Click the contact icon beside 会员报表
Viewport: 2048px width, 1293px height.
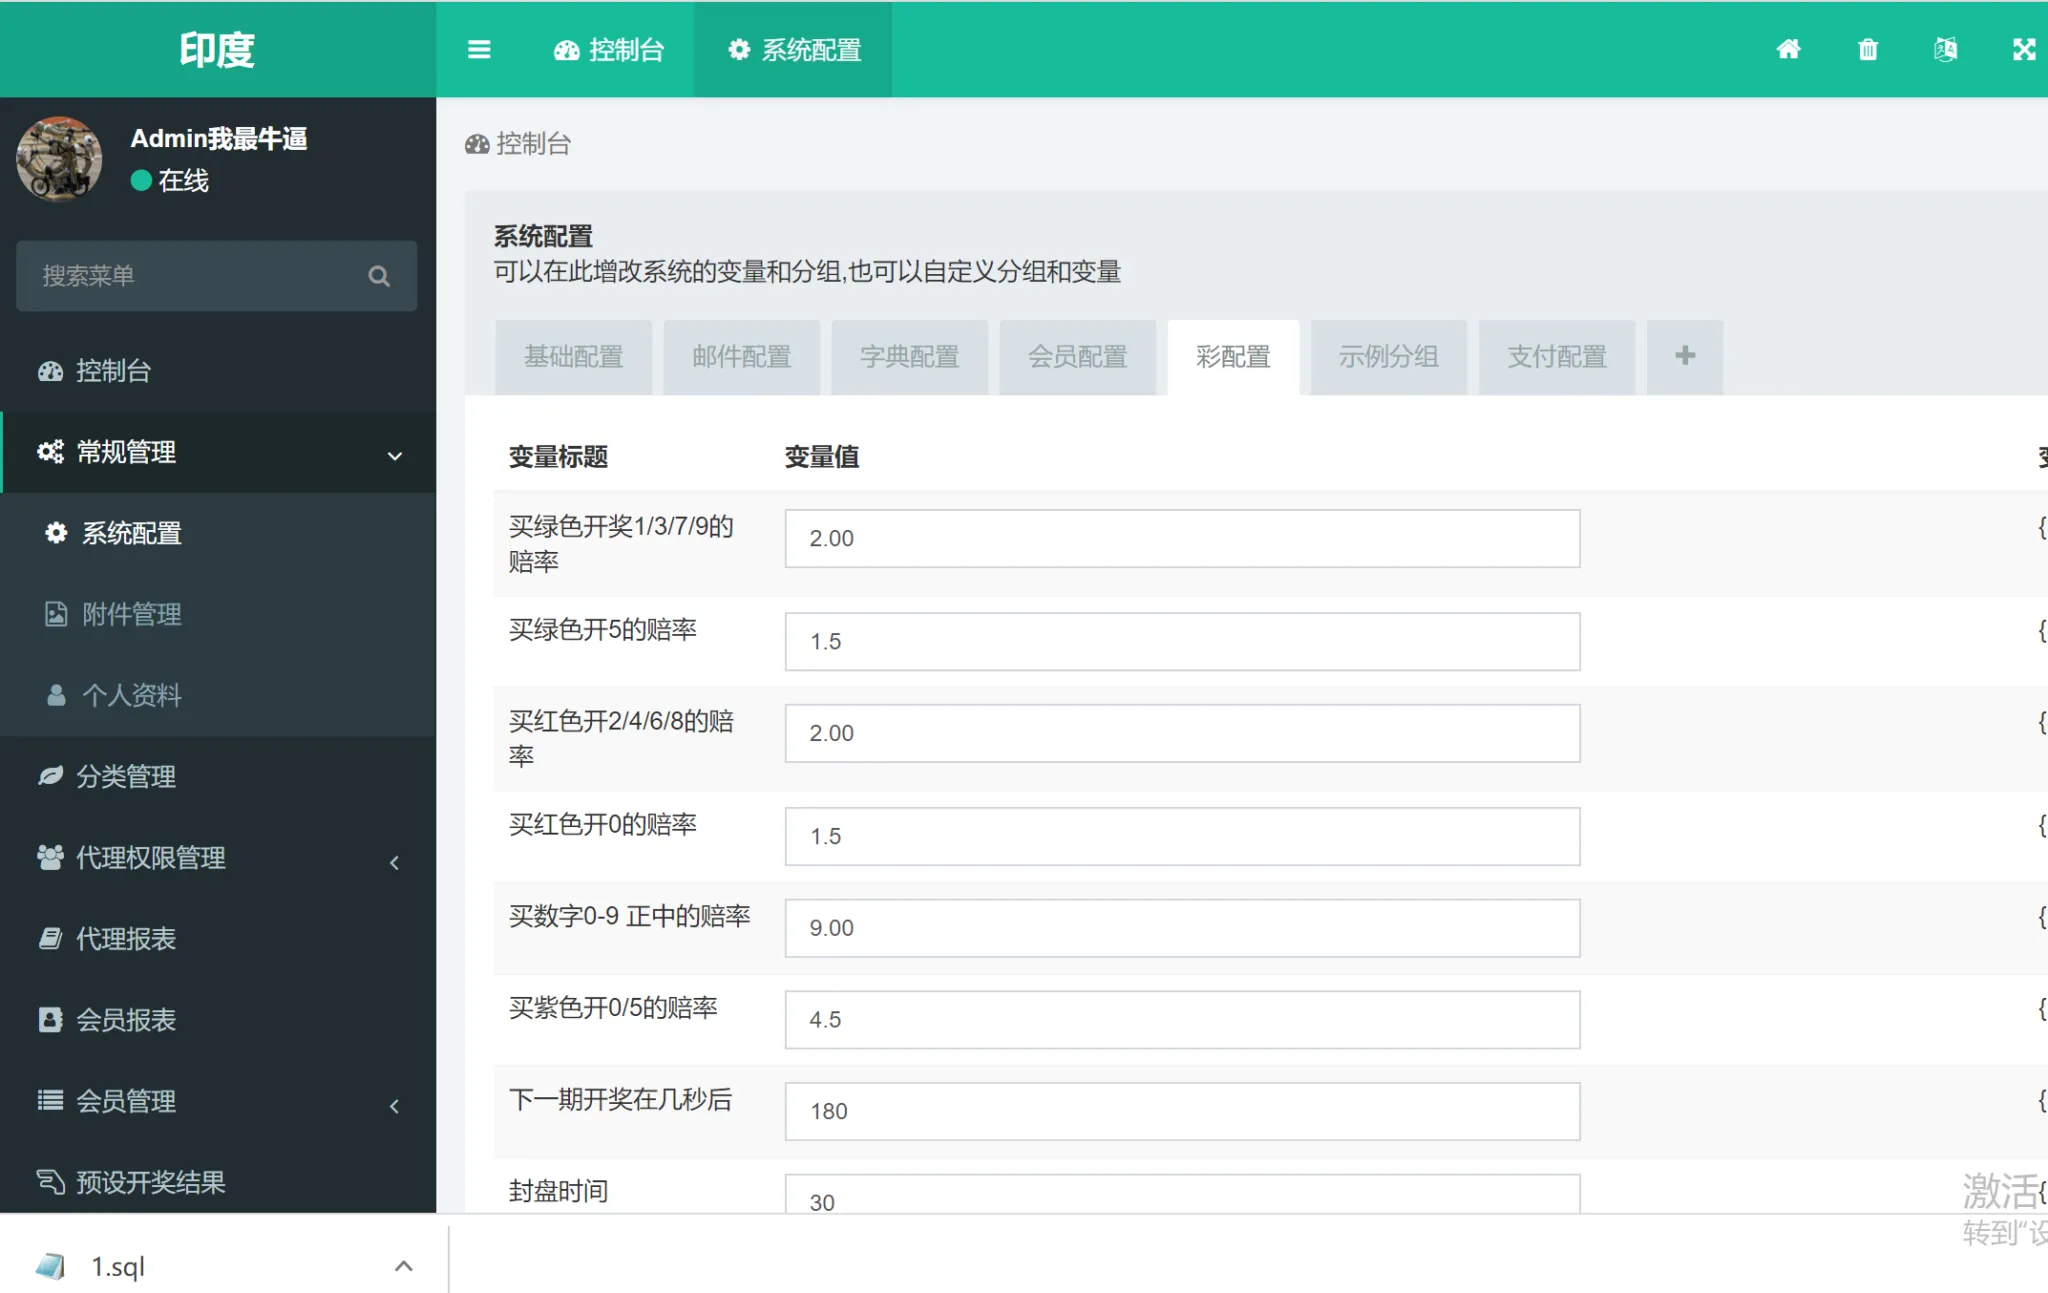pos(50,1019)
